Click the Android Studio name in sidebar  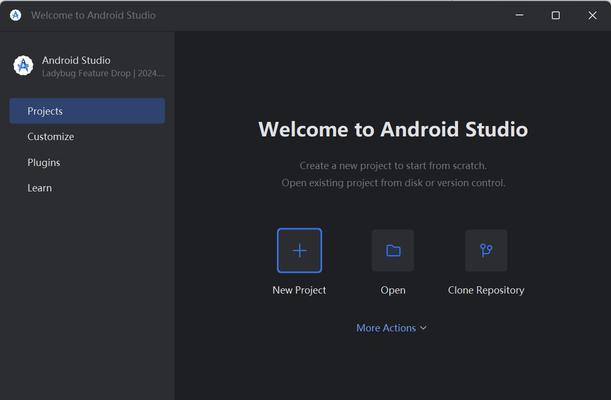click(x=76, y=60)
